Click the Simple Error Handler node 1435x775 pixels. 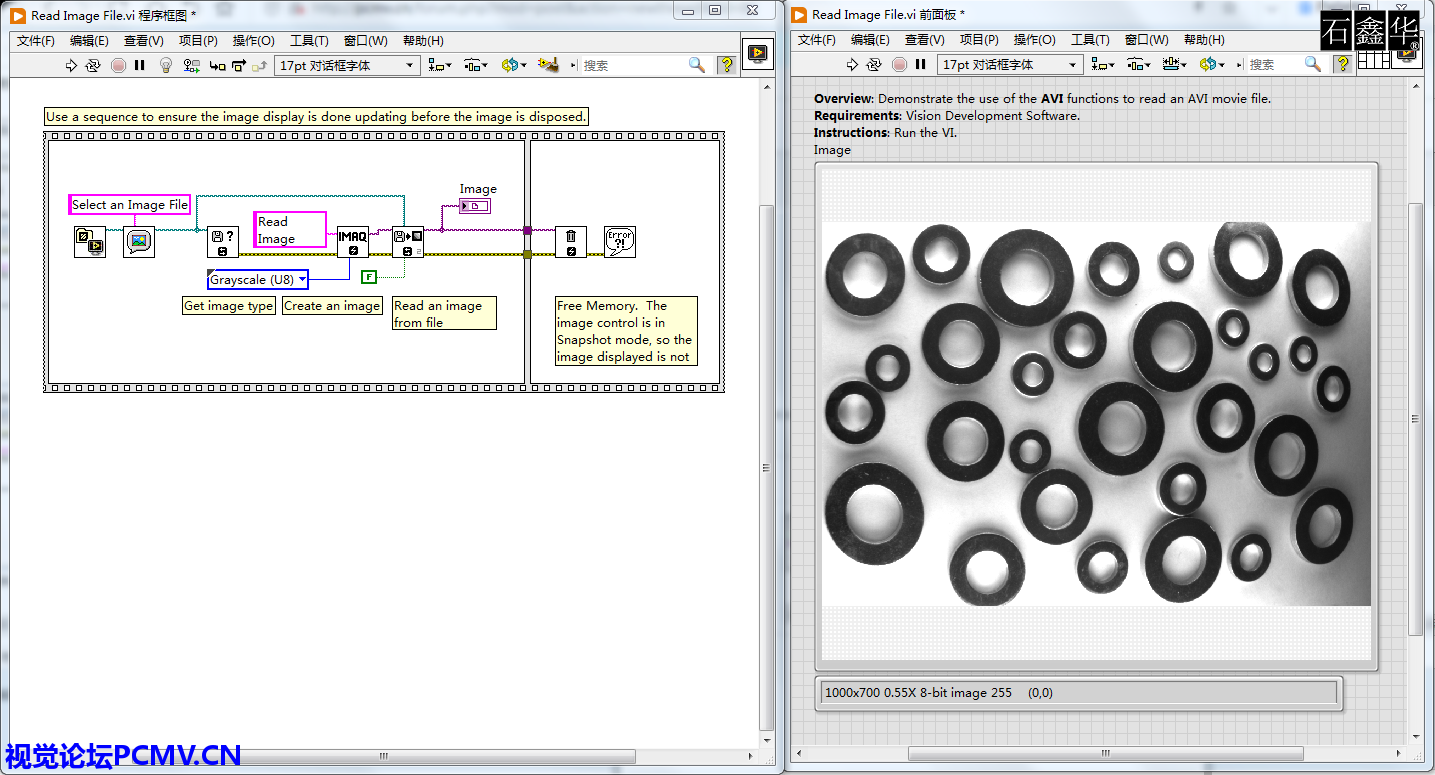pos(620,241)
